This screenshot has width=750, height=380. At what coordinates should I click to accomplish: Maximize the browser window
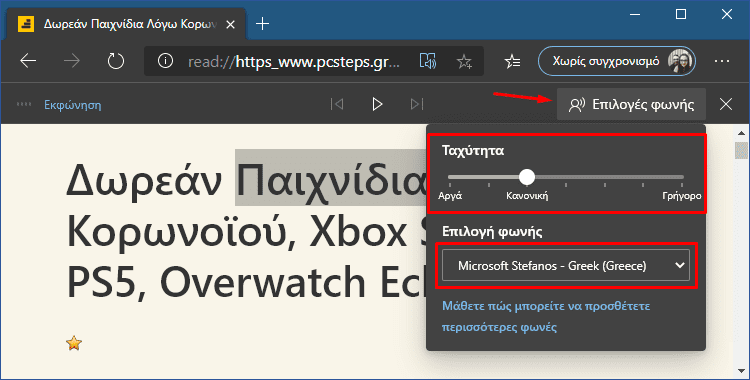pos(681,14)
